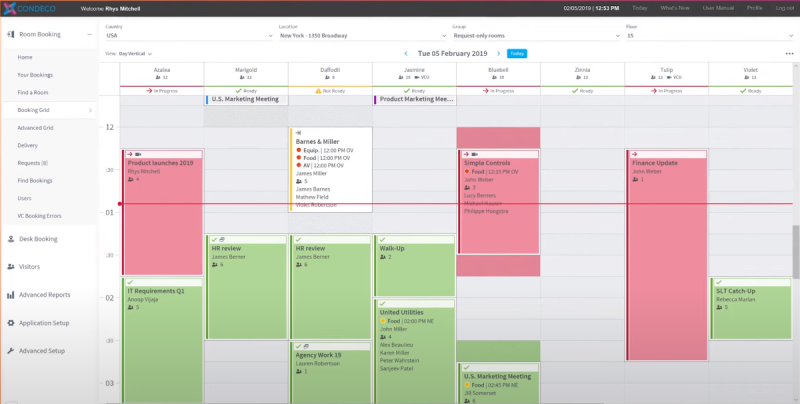Image resolution: width=800 pixels, height=404 pixels.
Task: Click the Visitors group icon
Action: (x=9, y=267)
